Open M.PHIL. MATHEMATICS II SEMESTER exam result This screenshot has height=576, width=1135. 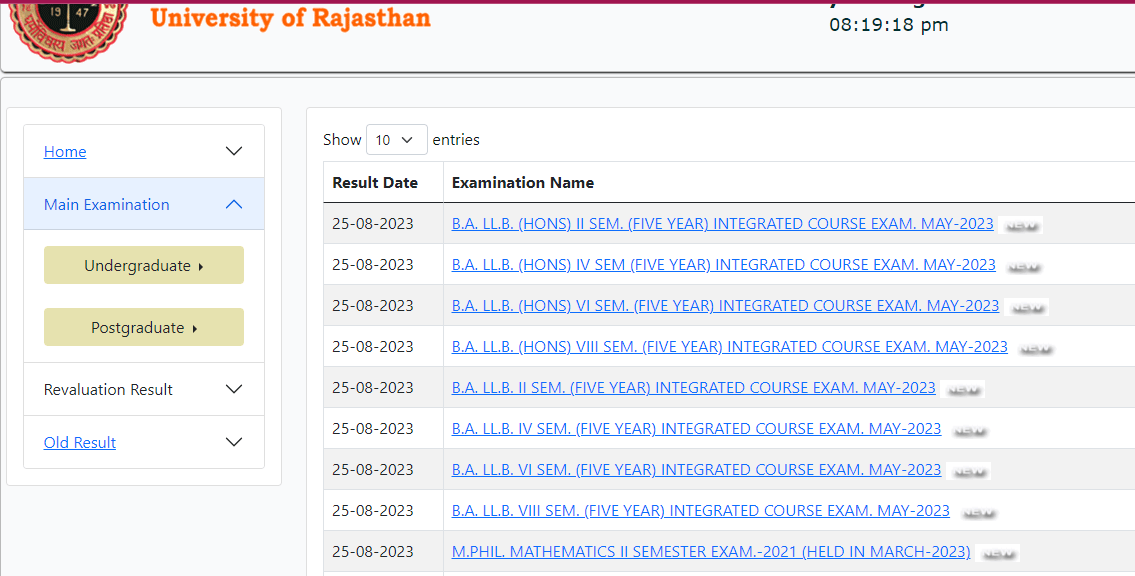pyautogui.click(x=711, y=551)
